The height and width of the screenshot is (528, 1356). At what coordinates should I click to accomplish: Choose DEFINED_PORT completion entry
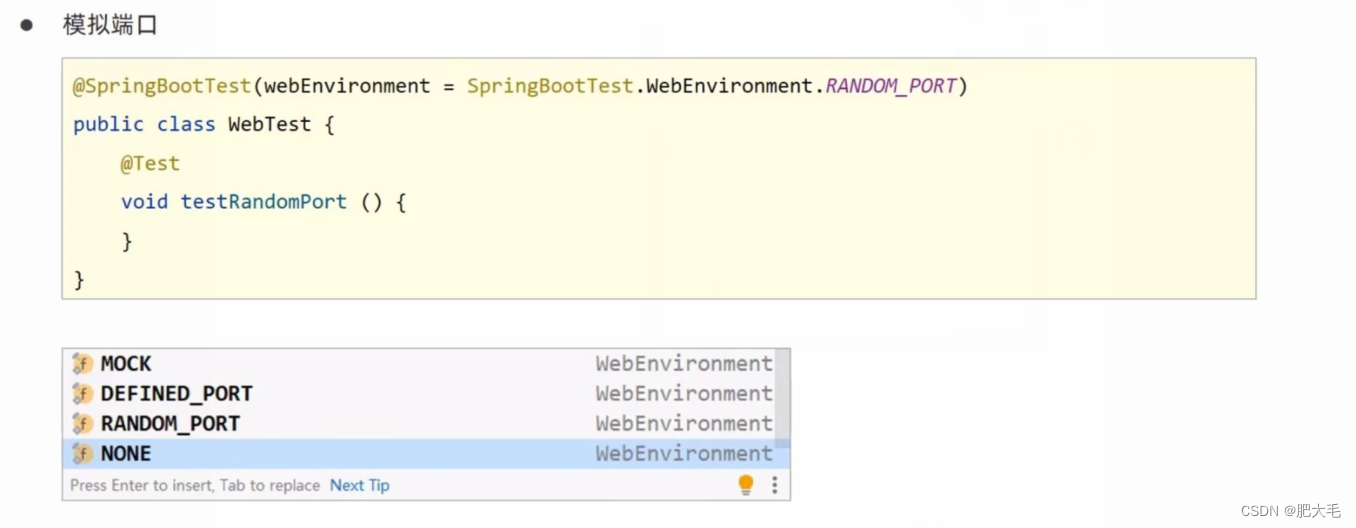426,394
